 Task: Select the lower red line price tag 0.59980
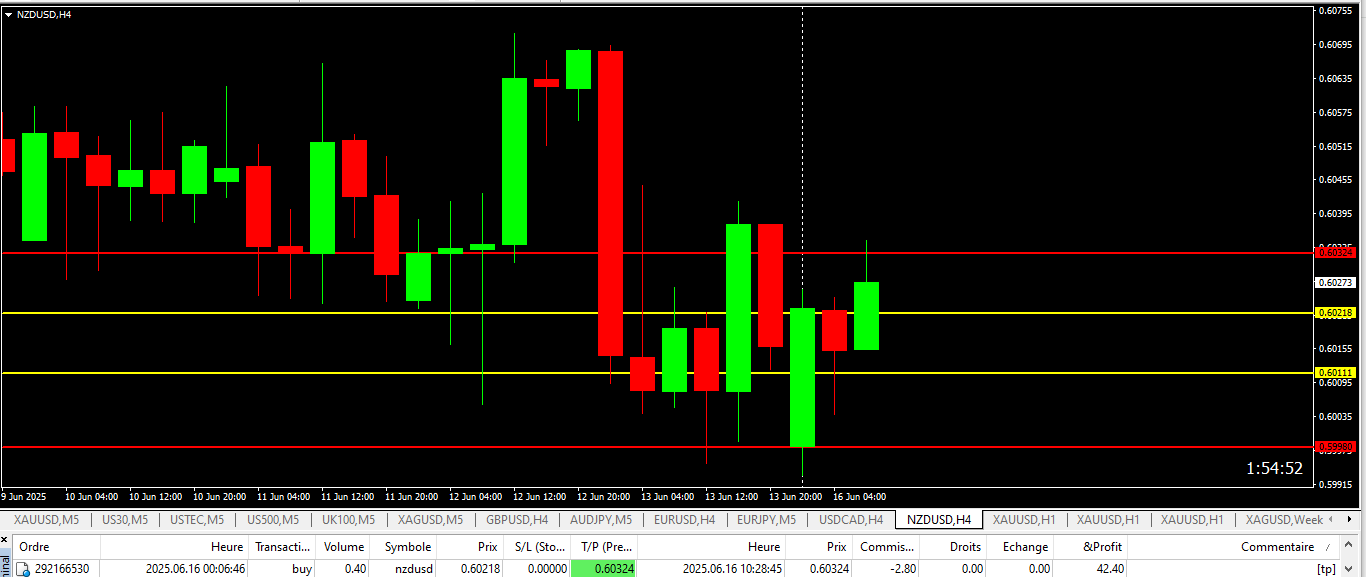1335,446
